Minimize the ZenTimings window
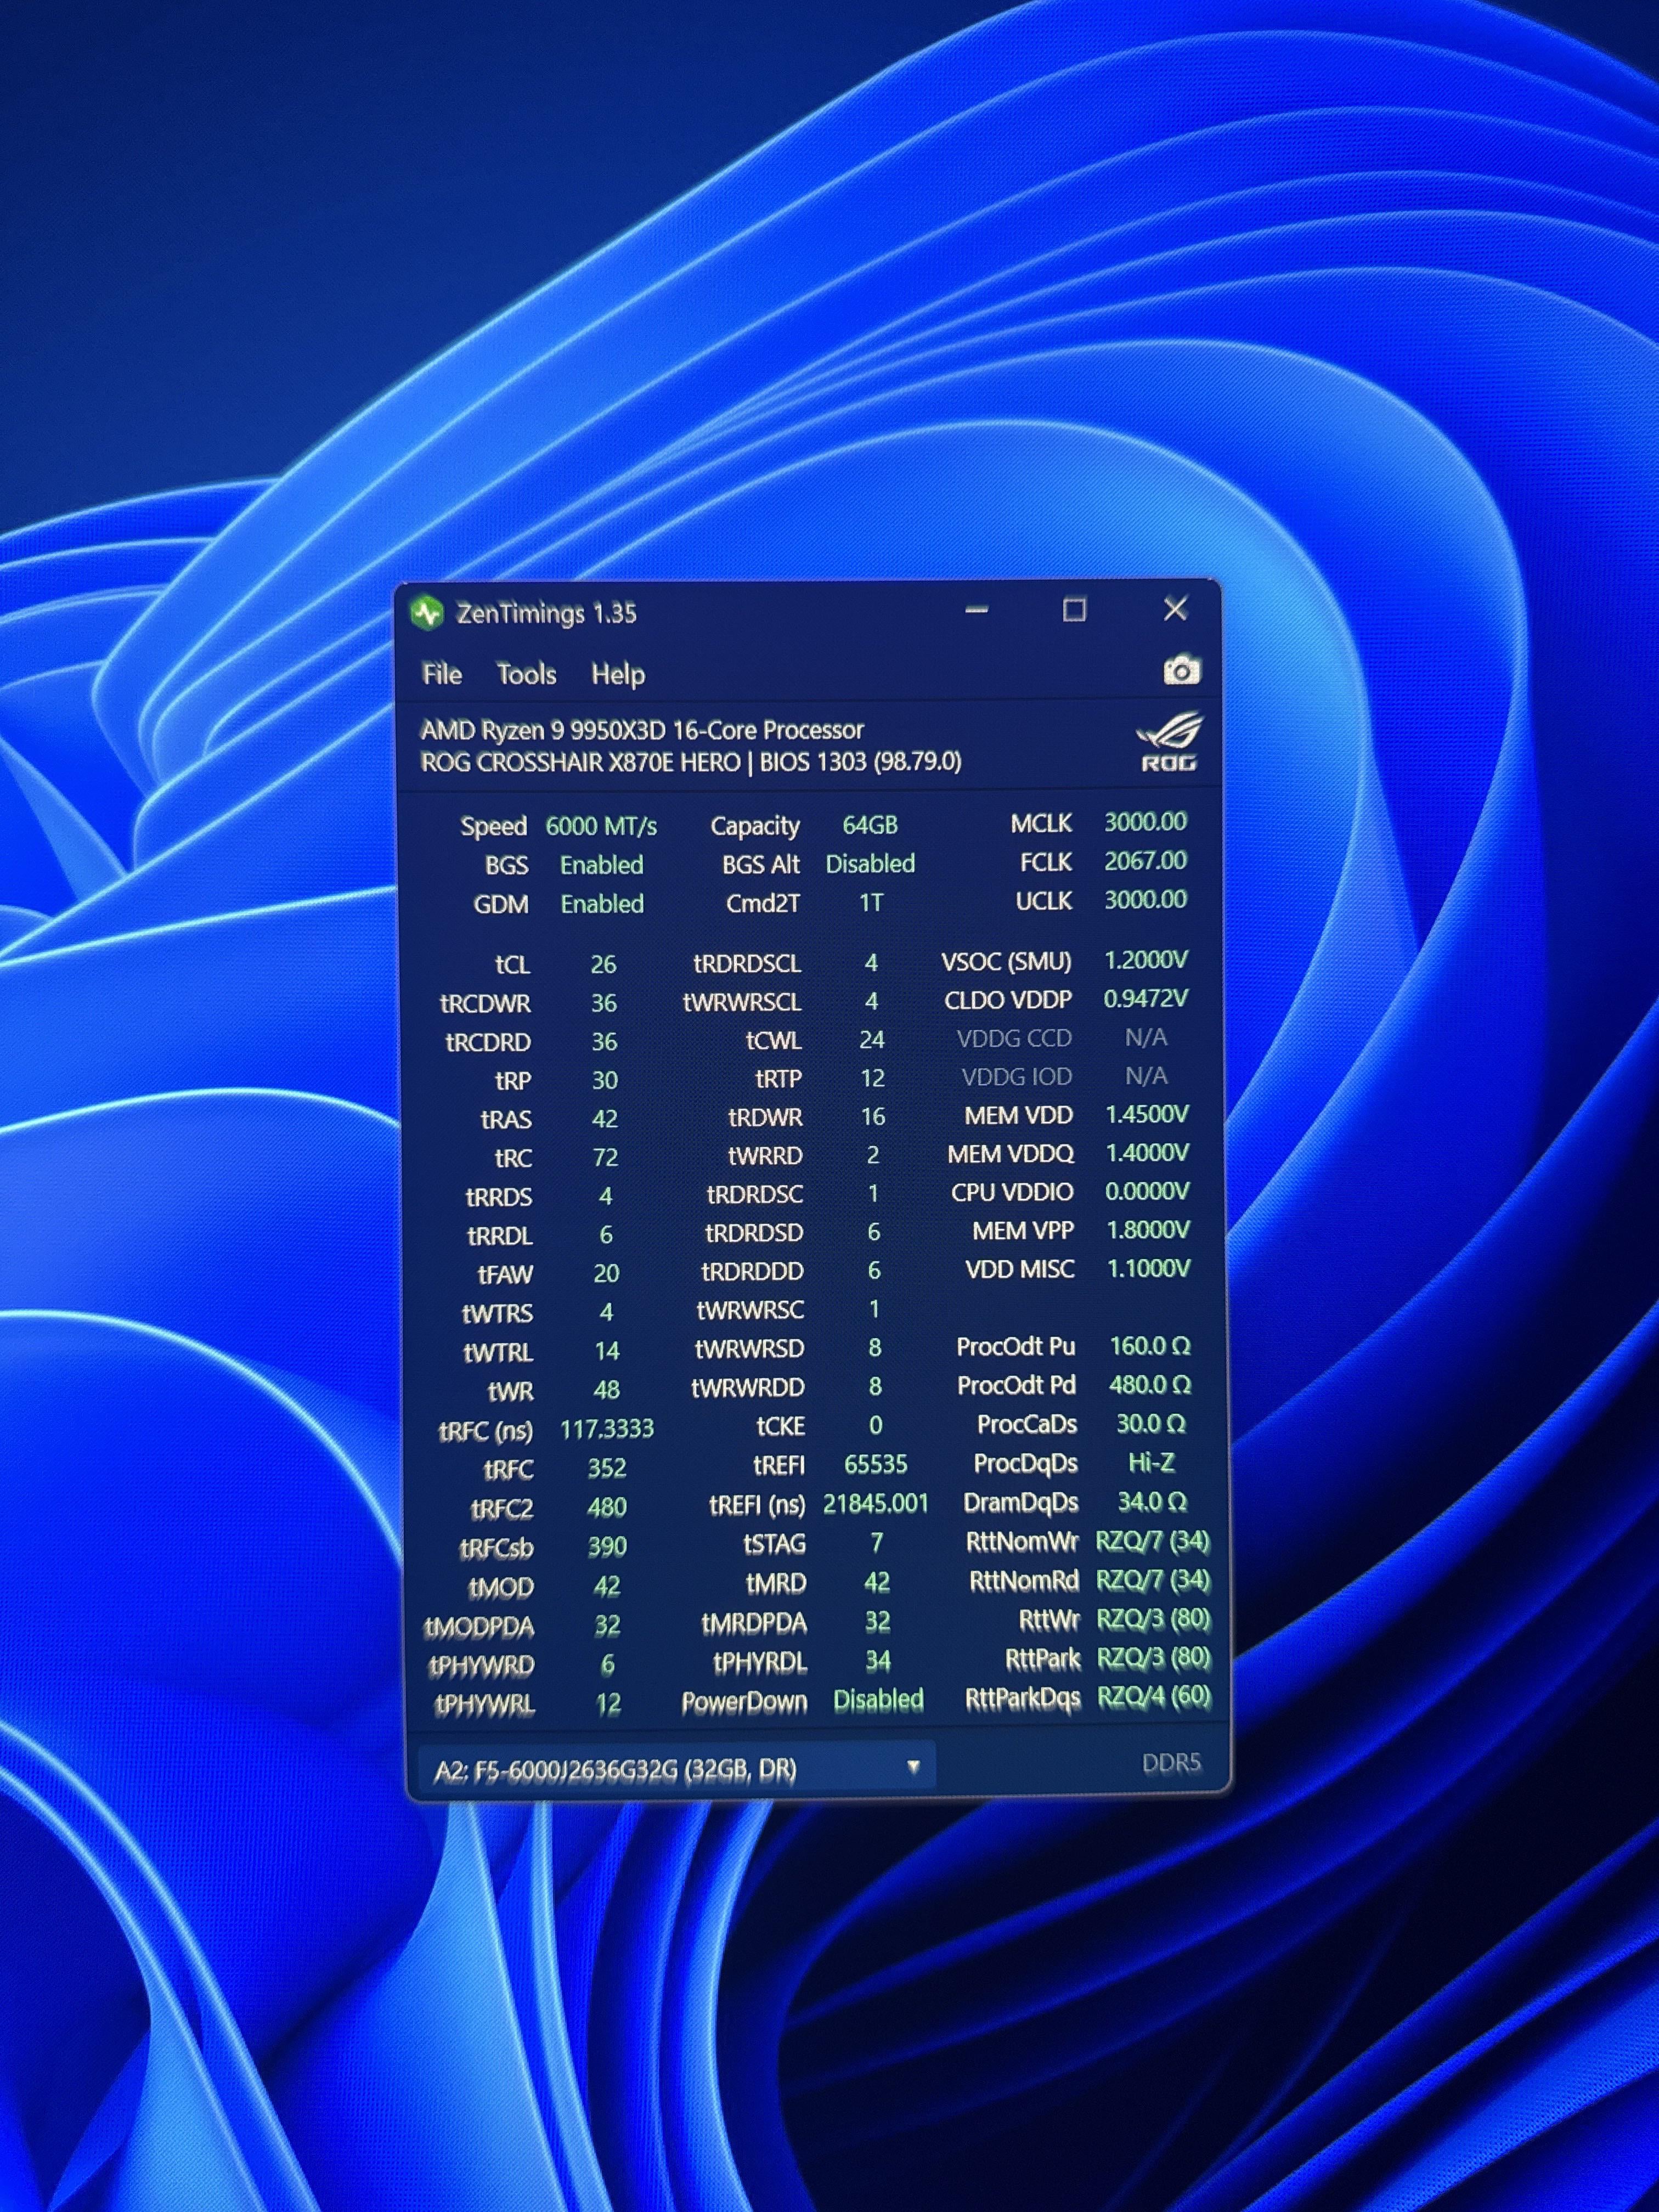The width and height of the screenshot is (1659, 2212). tap(977, 610)
